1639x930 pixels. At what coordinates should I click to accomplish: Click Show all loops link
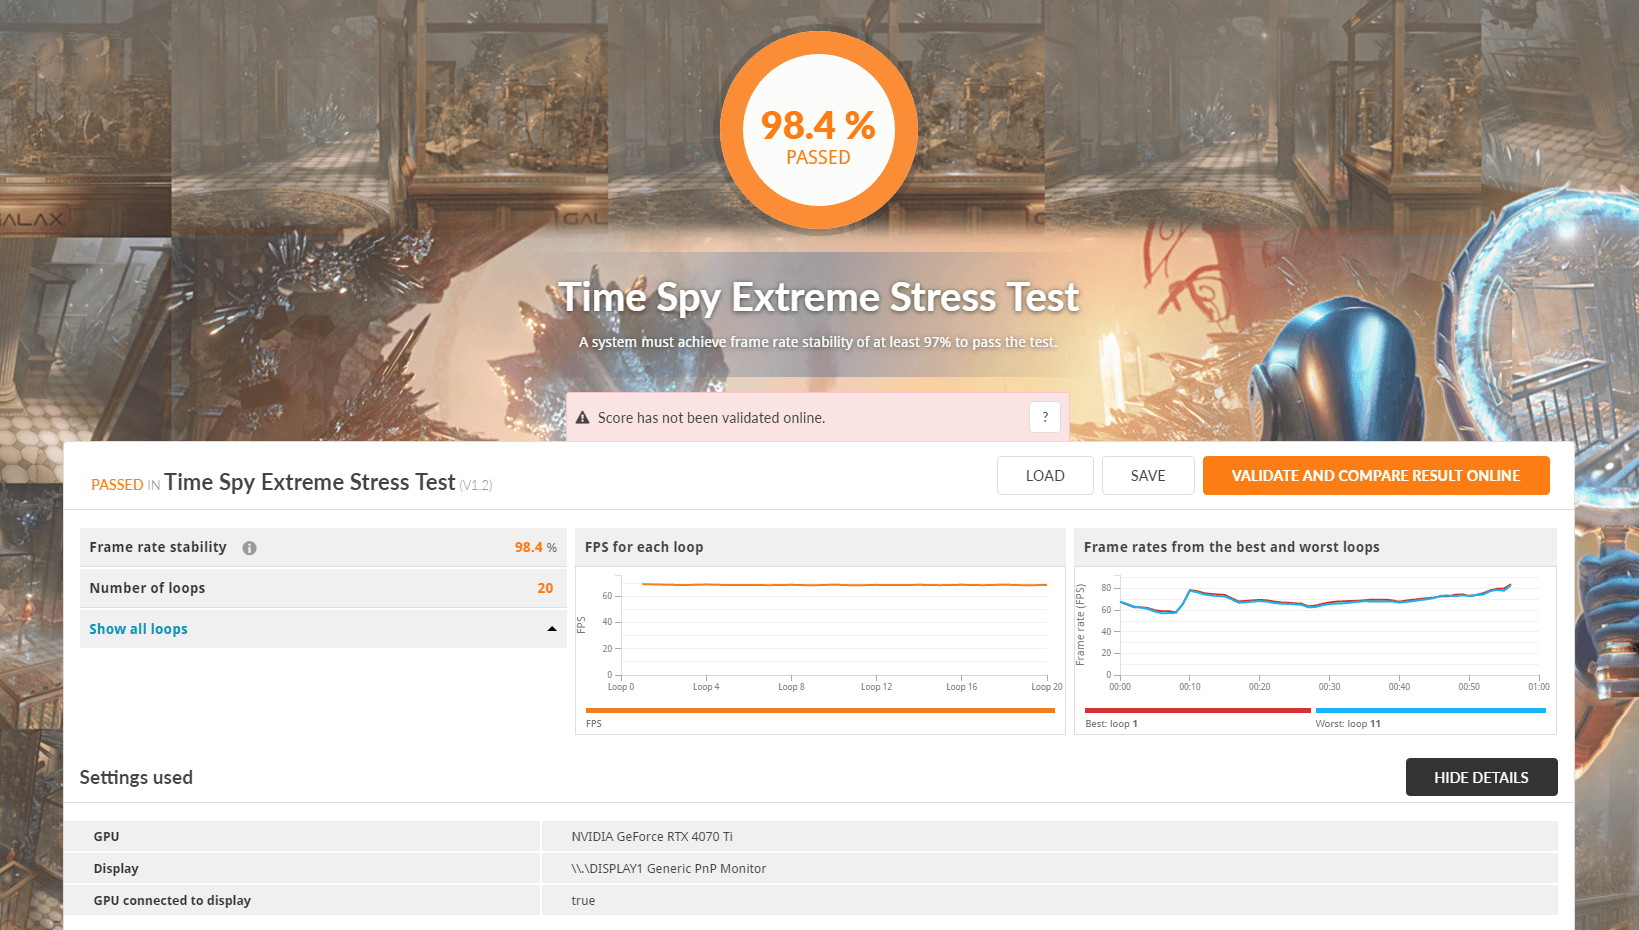click(x=138, y=629)
